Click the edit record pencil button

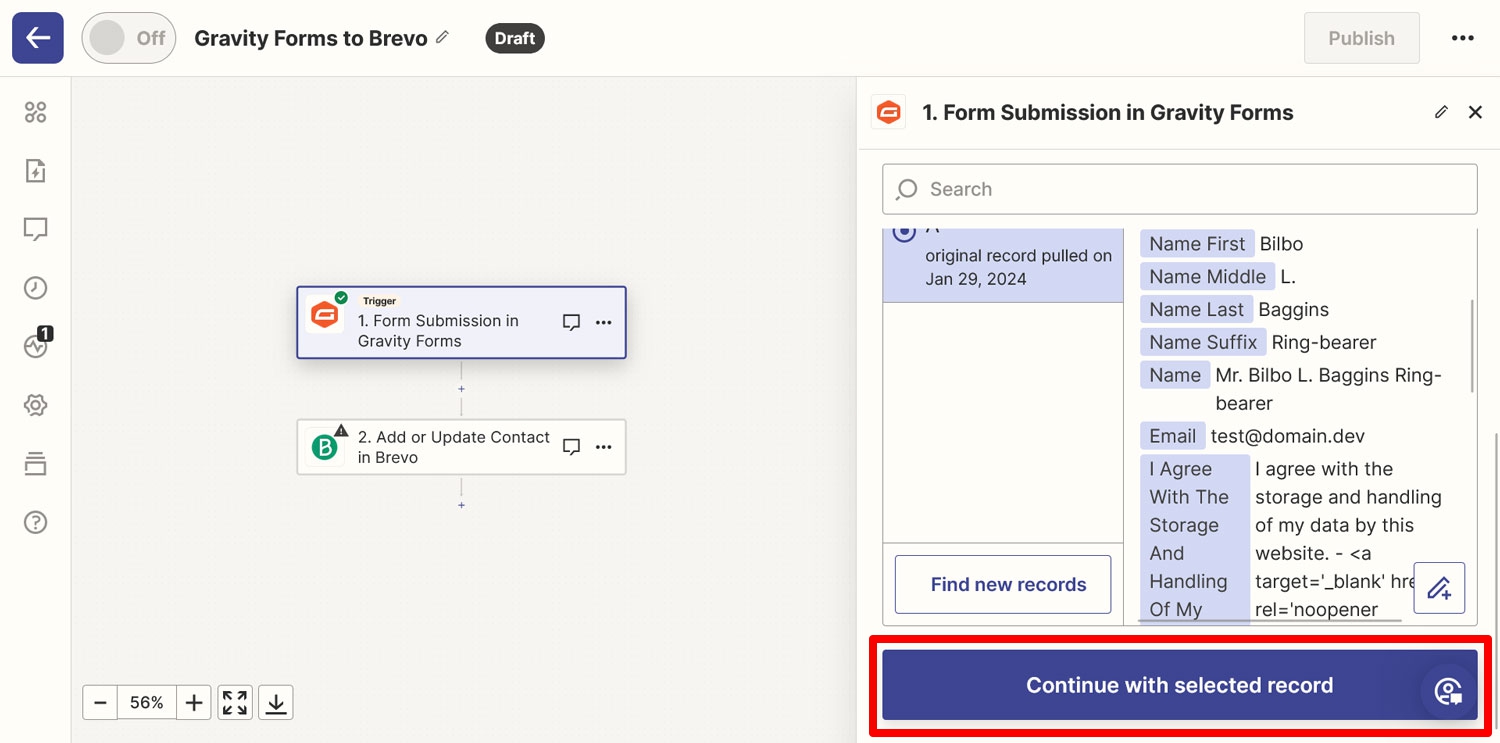coord(1439,588)
